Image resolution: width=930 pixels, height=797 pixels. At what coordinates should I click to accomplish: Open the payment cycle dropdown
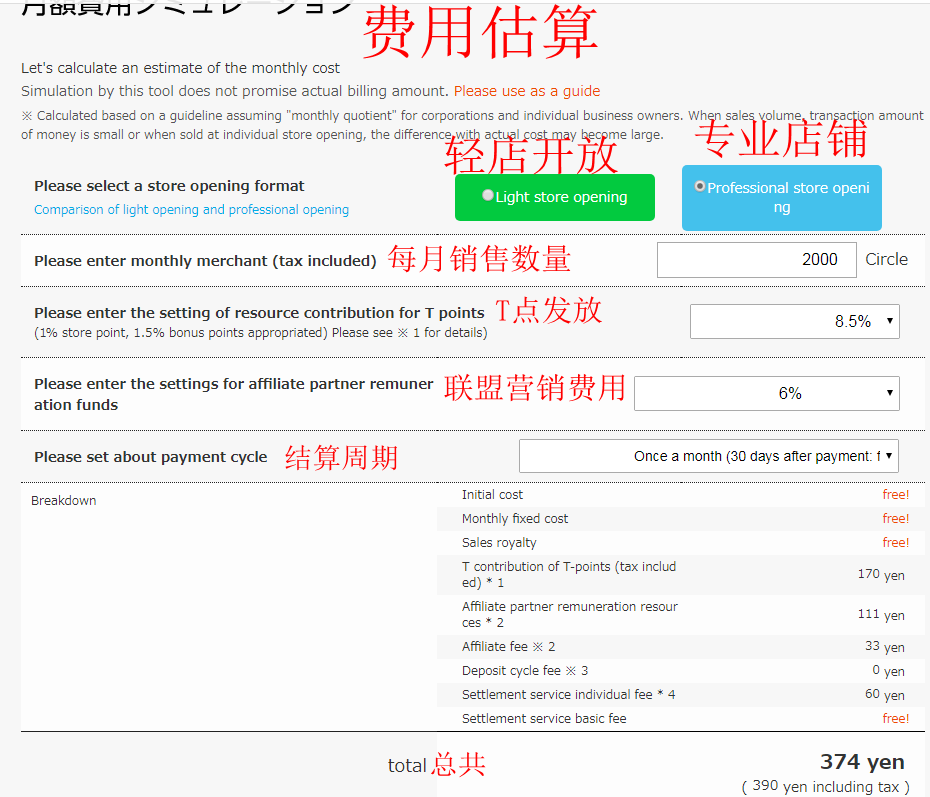pyautogui.click(x=709, y=456)
